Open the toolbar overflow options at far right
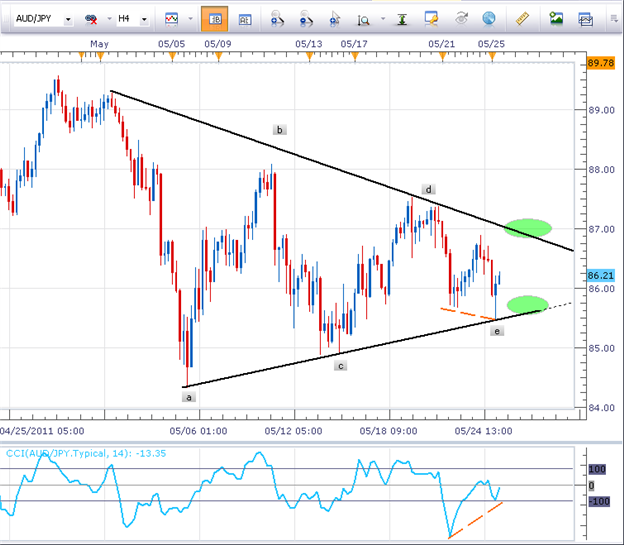This screenshot has height=545, width=624. 614,18
